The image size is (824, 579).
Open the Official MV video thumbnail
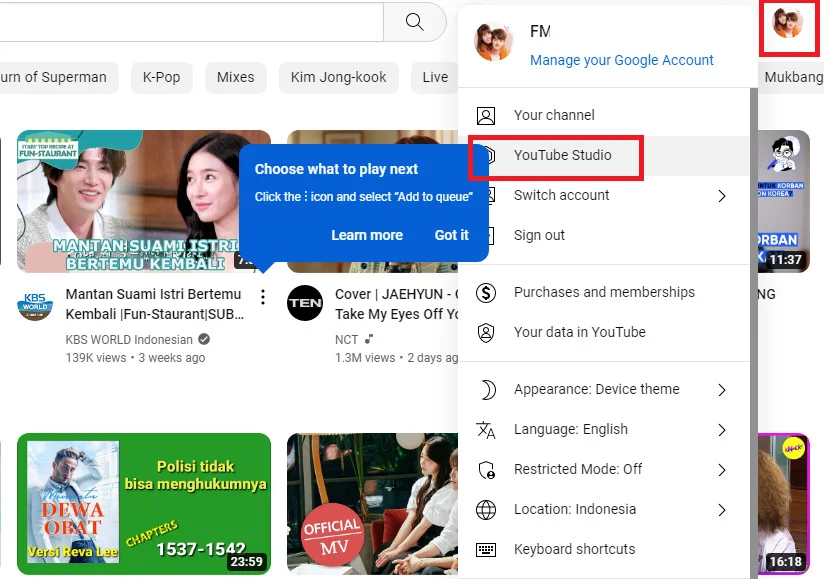[x=373, y=504]
